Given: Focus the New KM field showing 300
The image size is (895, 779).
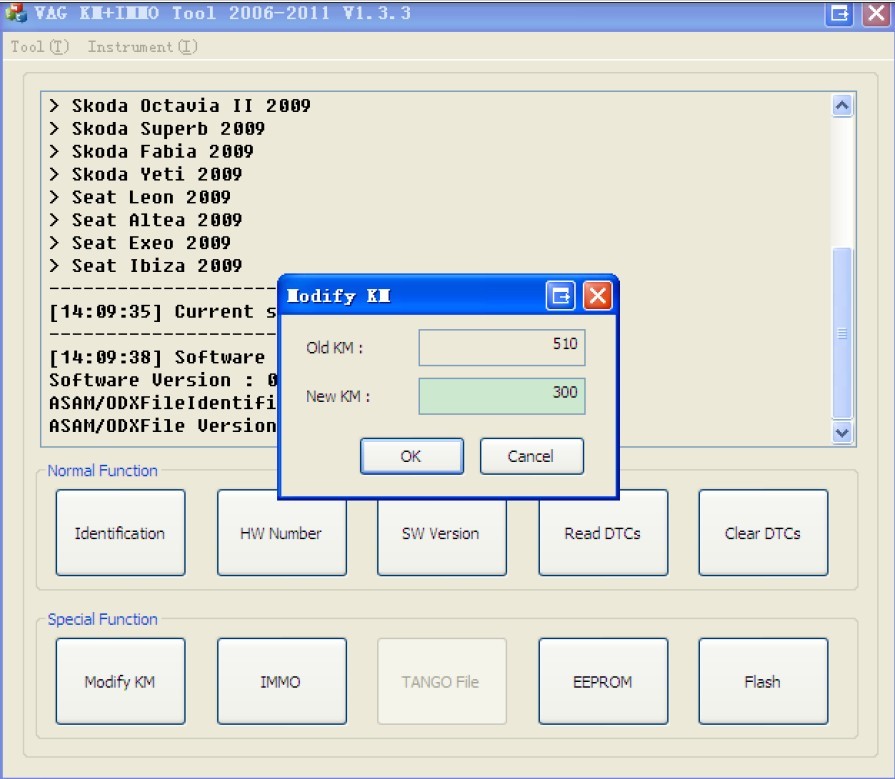Looking at the screenshot, I should 502,395.
